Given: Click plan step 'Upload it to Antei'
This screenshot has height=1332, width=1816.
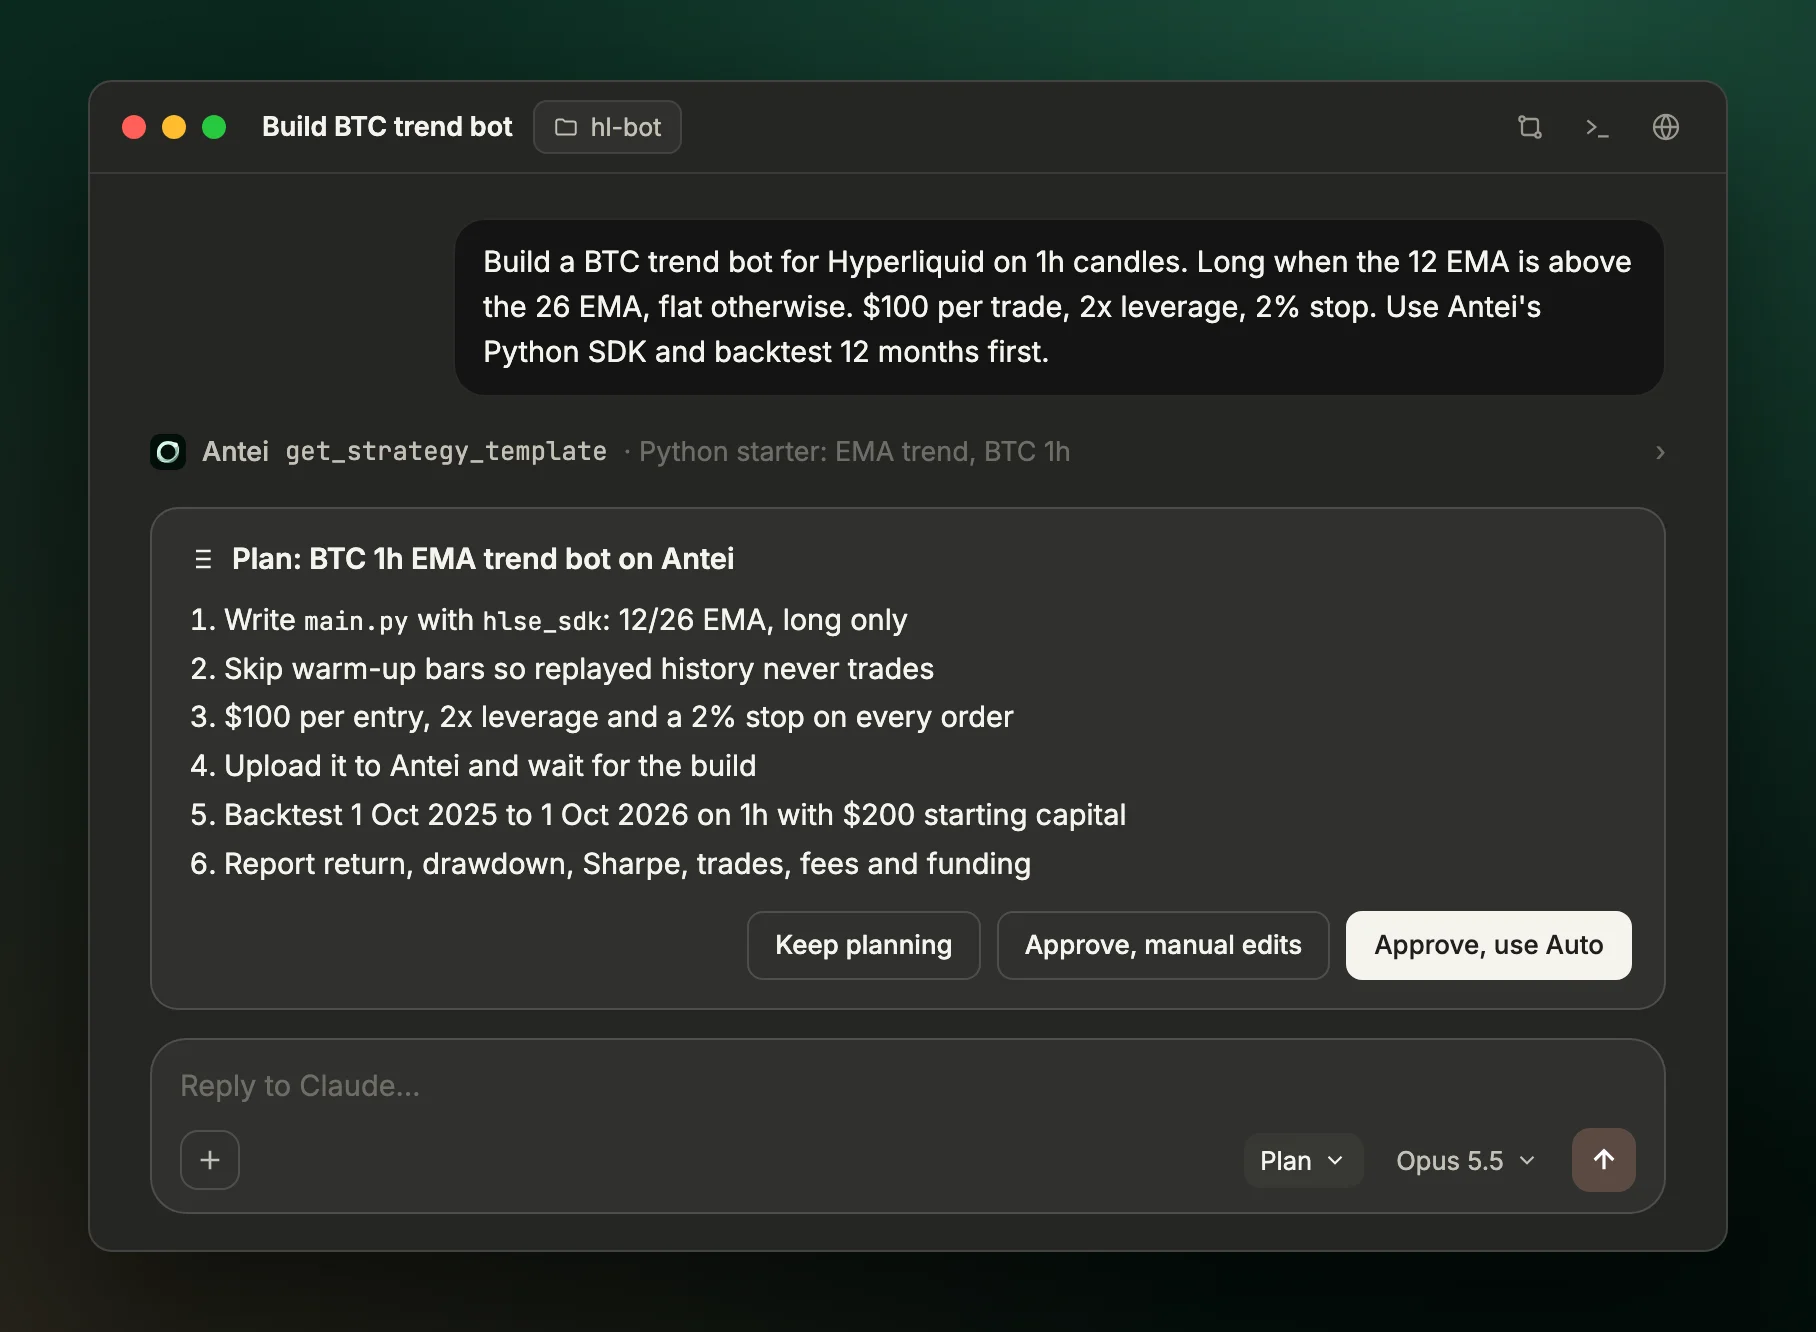Looking at the screenshot, I should pos(473,766).
